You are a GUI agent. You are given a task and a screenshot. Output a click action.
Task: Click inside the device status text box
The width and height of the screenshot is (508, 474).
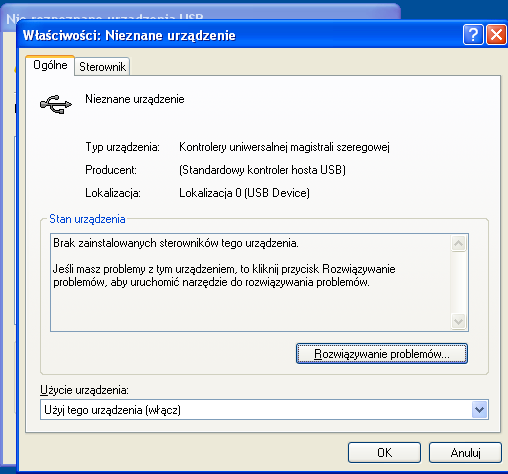pos(250,283)
